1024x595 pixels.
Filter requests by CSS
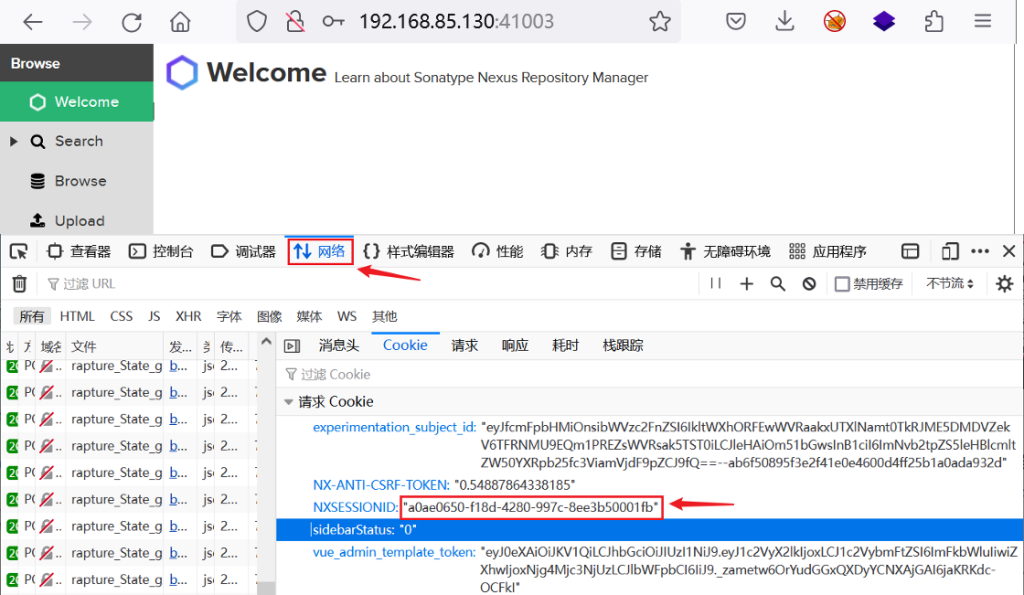(x=121, y=317)
